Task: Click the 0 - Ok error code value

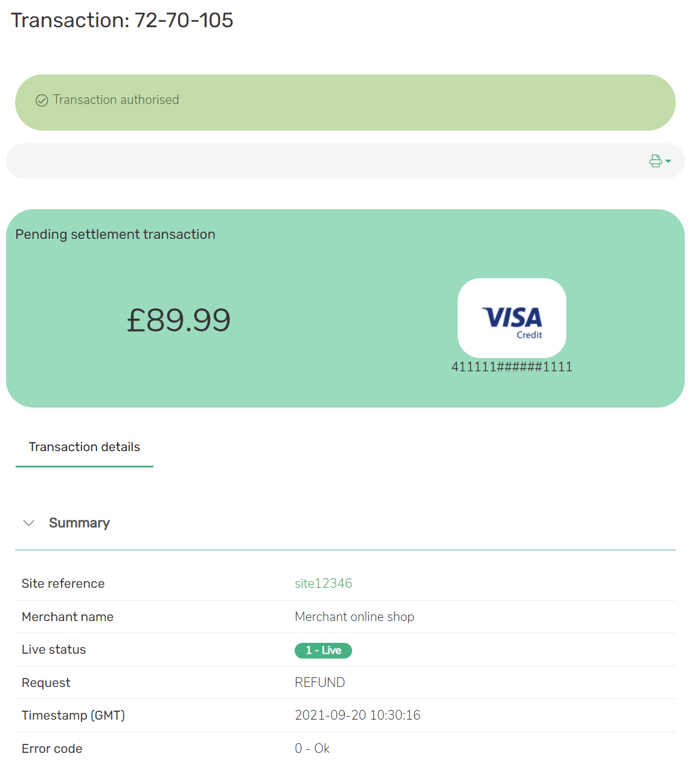Action: pyautogui.click(x=312, y=749)
